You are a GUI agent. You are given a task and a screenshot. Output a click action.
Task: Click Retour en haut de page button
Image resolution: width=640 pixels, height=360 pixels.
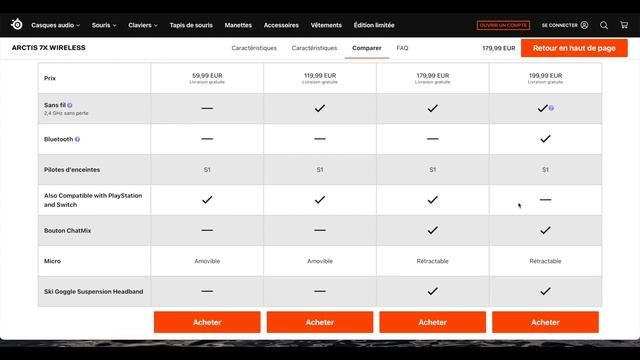pyautogui.click(x=574, y=48)
